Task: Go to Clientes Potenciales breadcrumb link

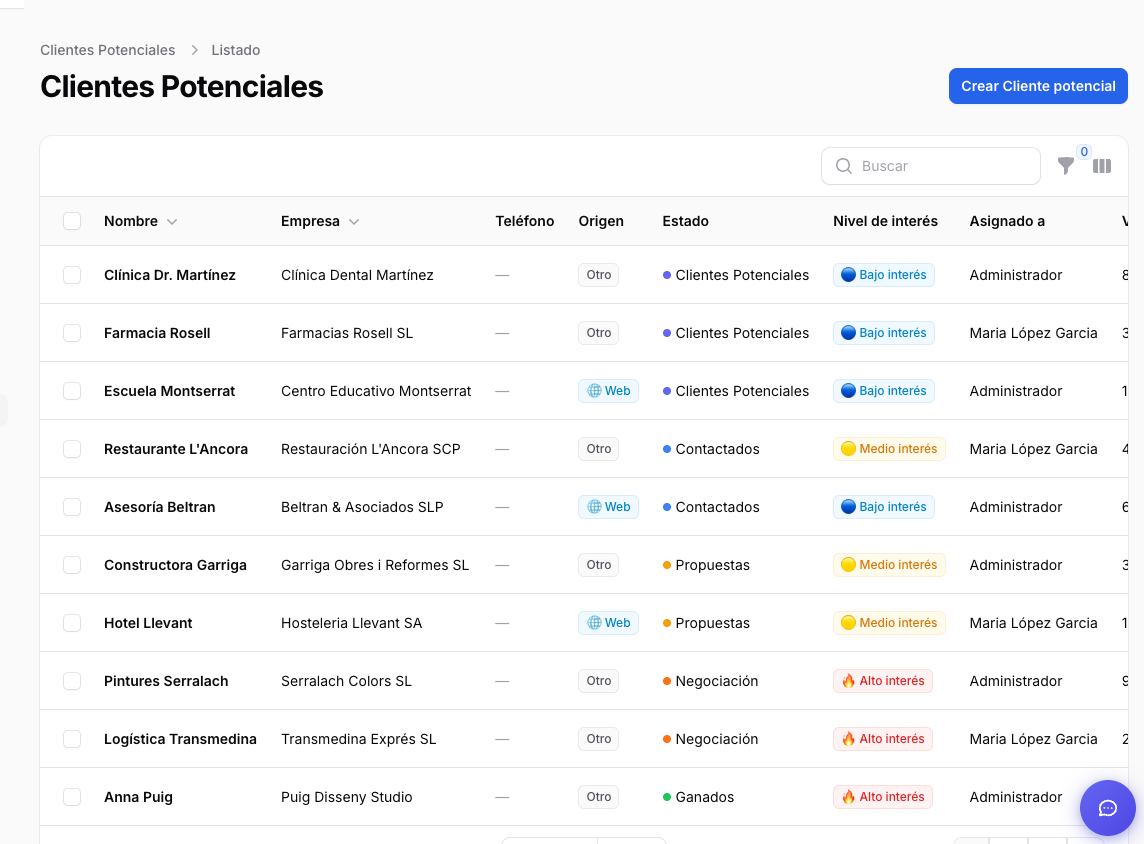Action: 107,50
